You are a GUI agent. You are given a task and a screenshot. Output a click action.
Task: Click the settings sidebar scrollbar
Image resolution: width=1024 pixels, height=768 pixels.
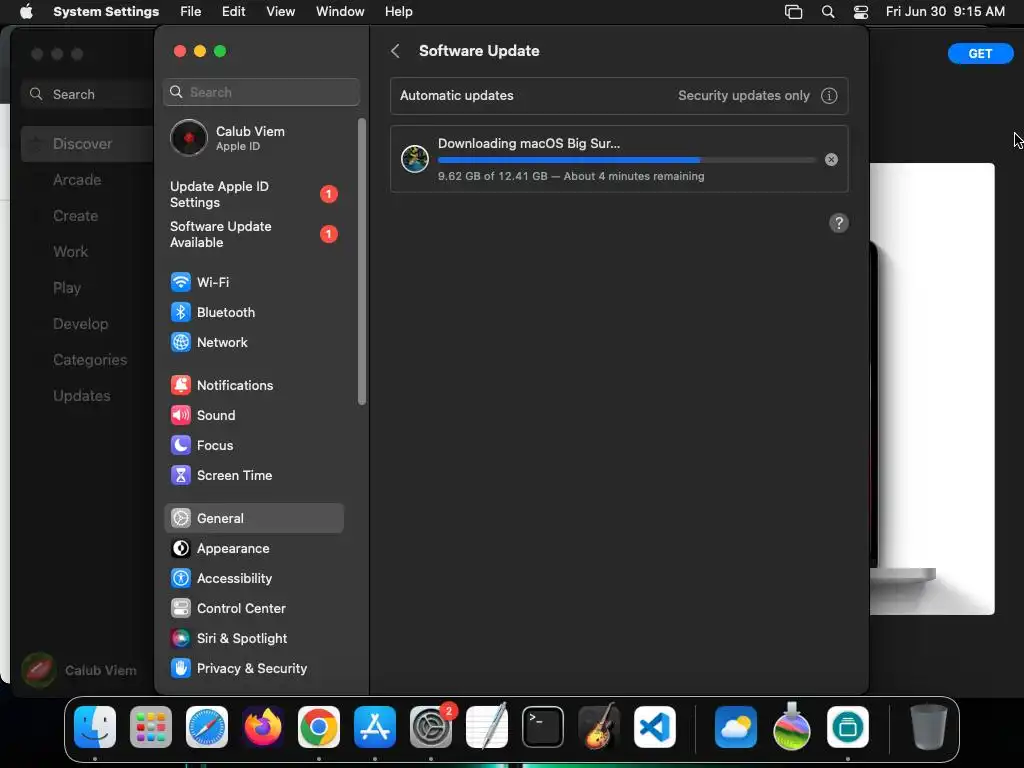tap(362, 261)
